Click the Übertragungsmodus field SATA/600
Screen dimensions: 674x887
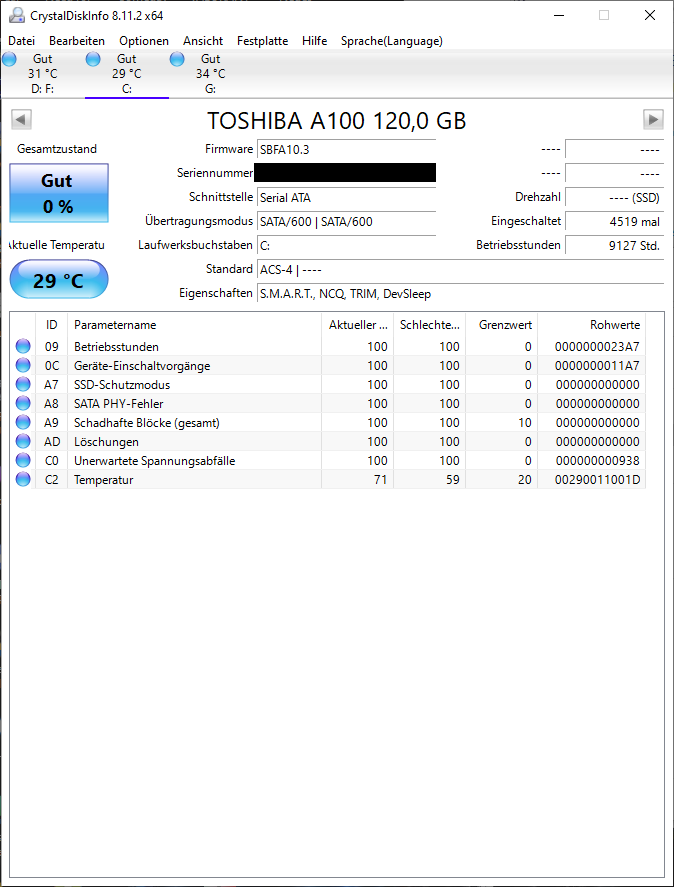pos(346,222)
